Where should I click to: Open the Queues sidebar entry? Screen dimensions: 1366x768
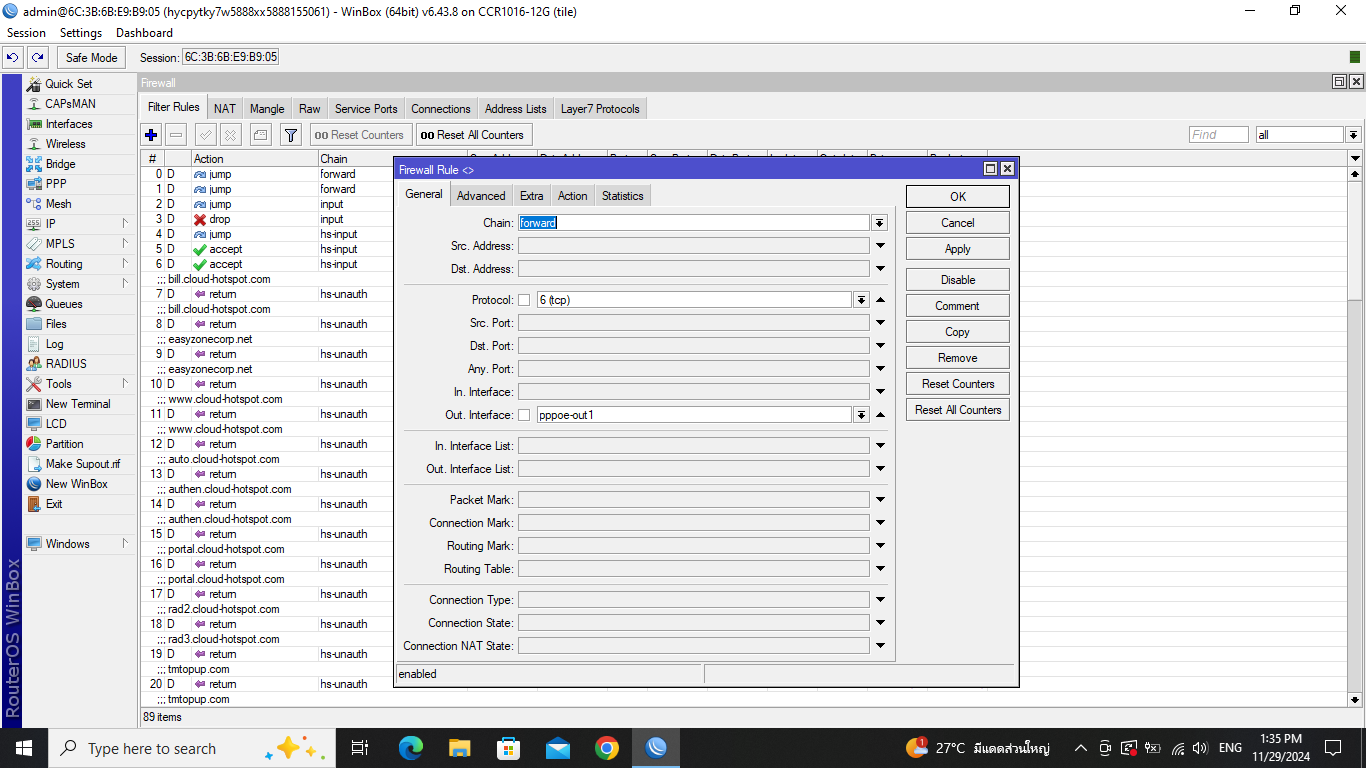[x=64, y=304]
